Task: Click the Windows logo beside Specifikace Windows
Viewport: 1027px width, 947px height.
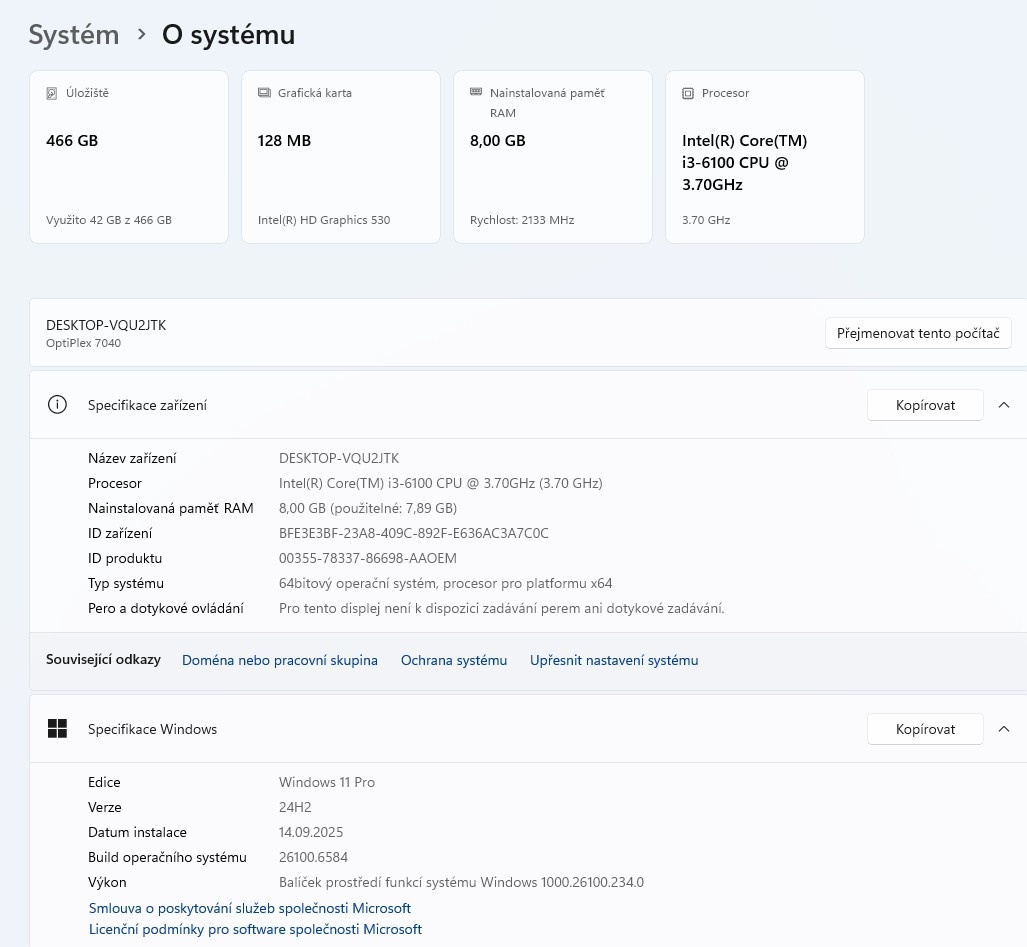Action: (x=57, y=729)
